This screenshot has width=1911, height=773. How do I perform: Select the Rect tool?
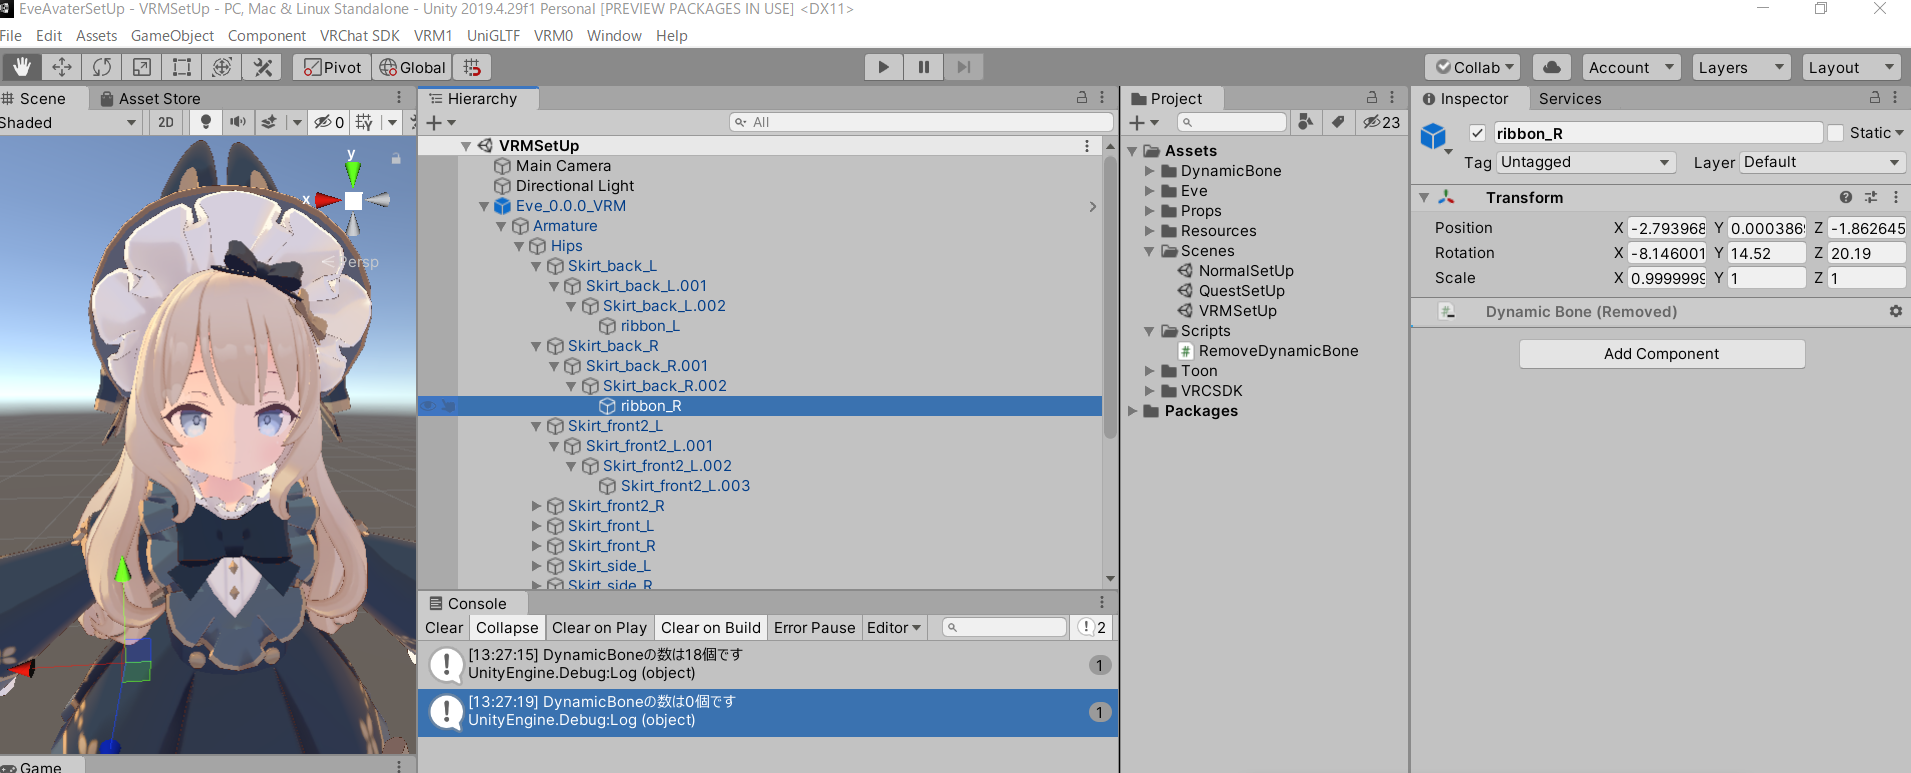pyautogui.click(x=182, y=67)
